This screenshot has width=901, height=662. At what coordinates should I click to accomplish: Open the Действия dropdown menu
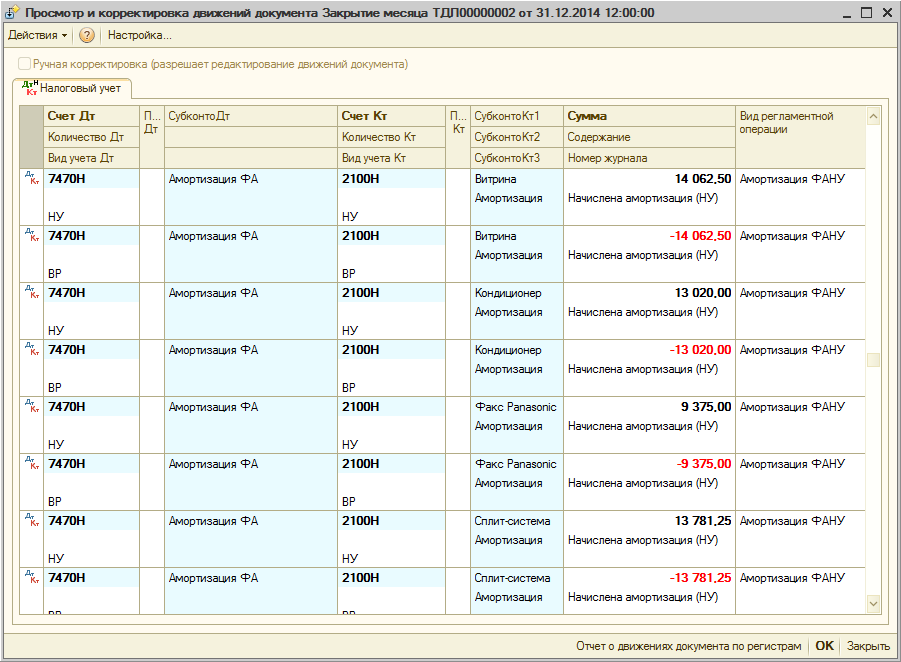click(37, 35)
